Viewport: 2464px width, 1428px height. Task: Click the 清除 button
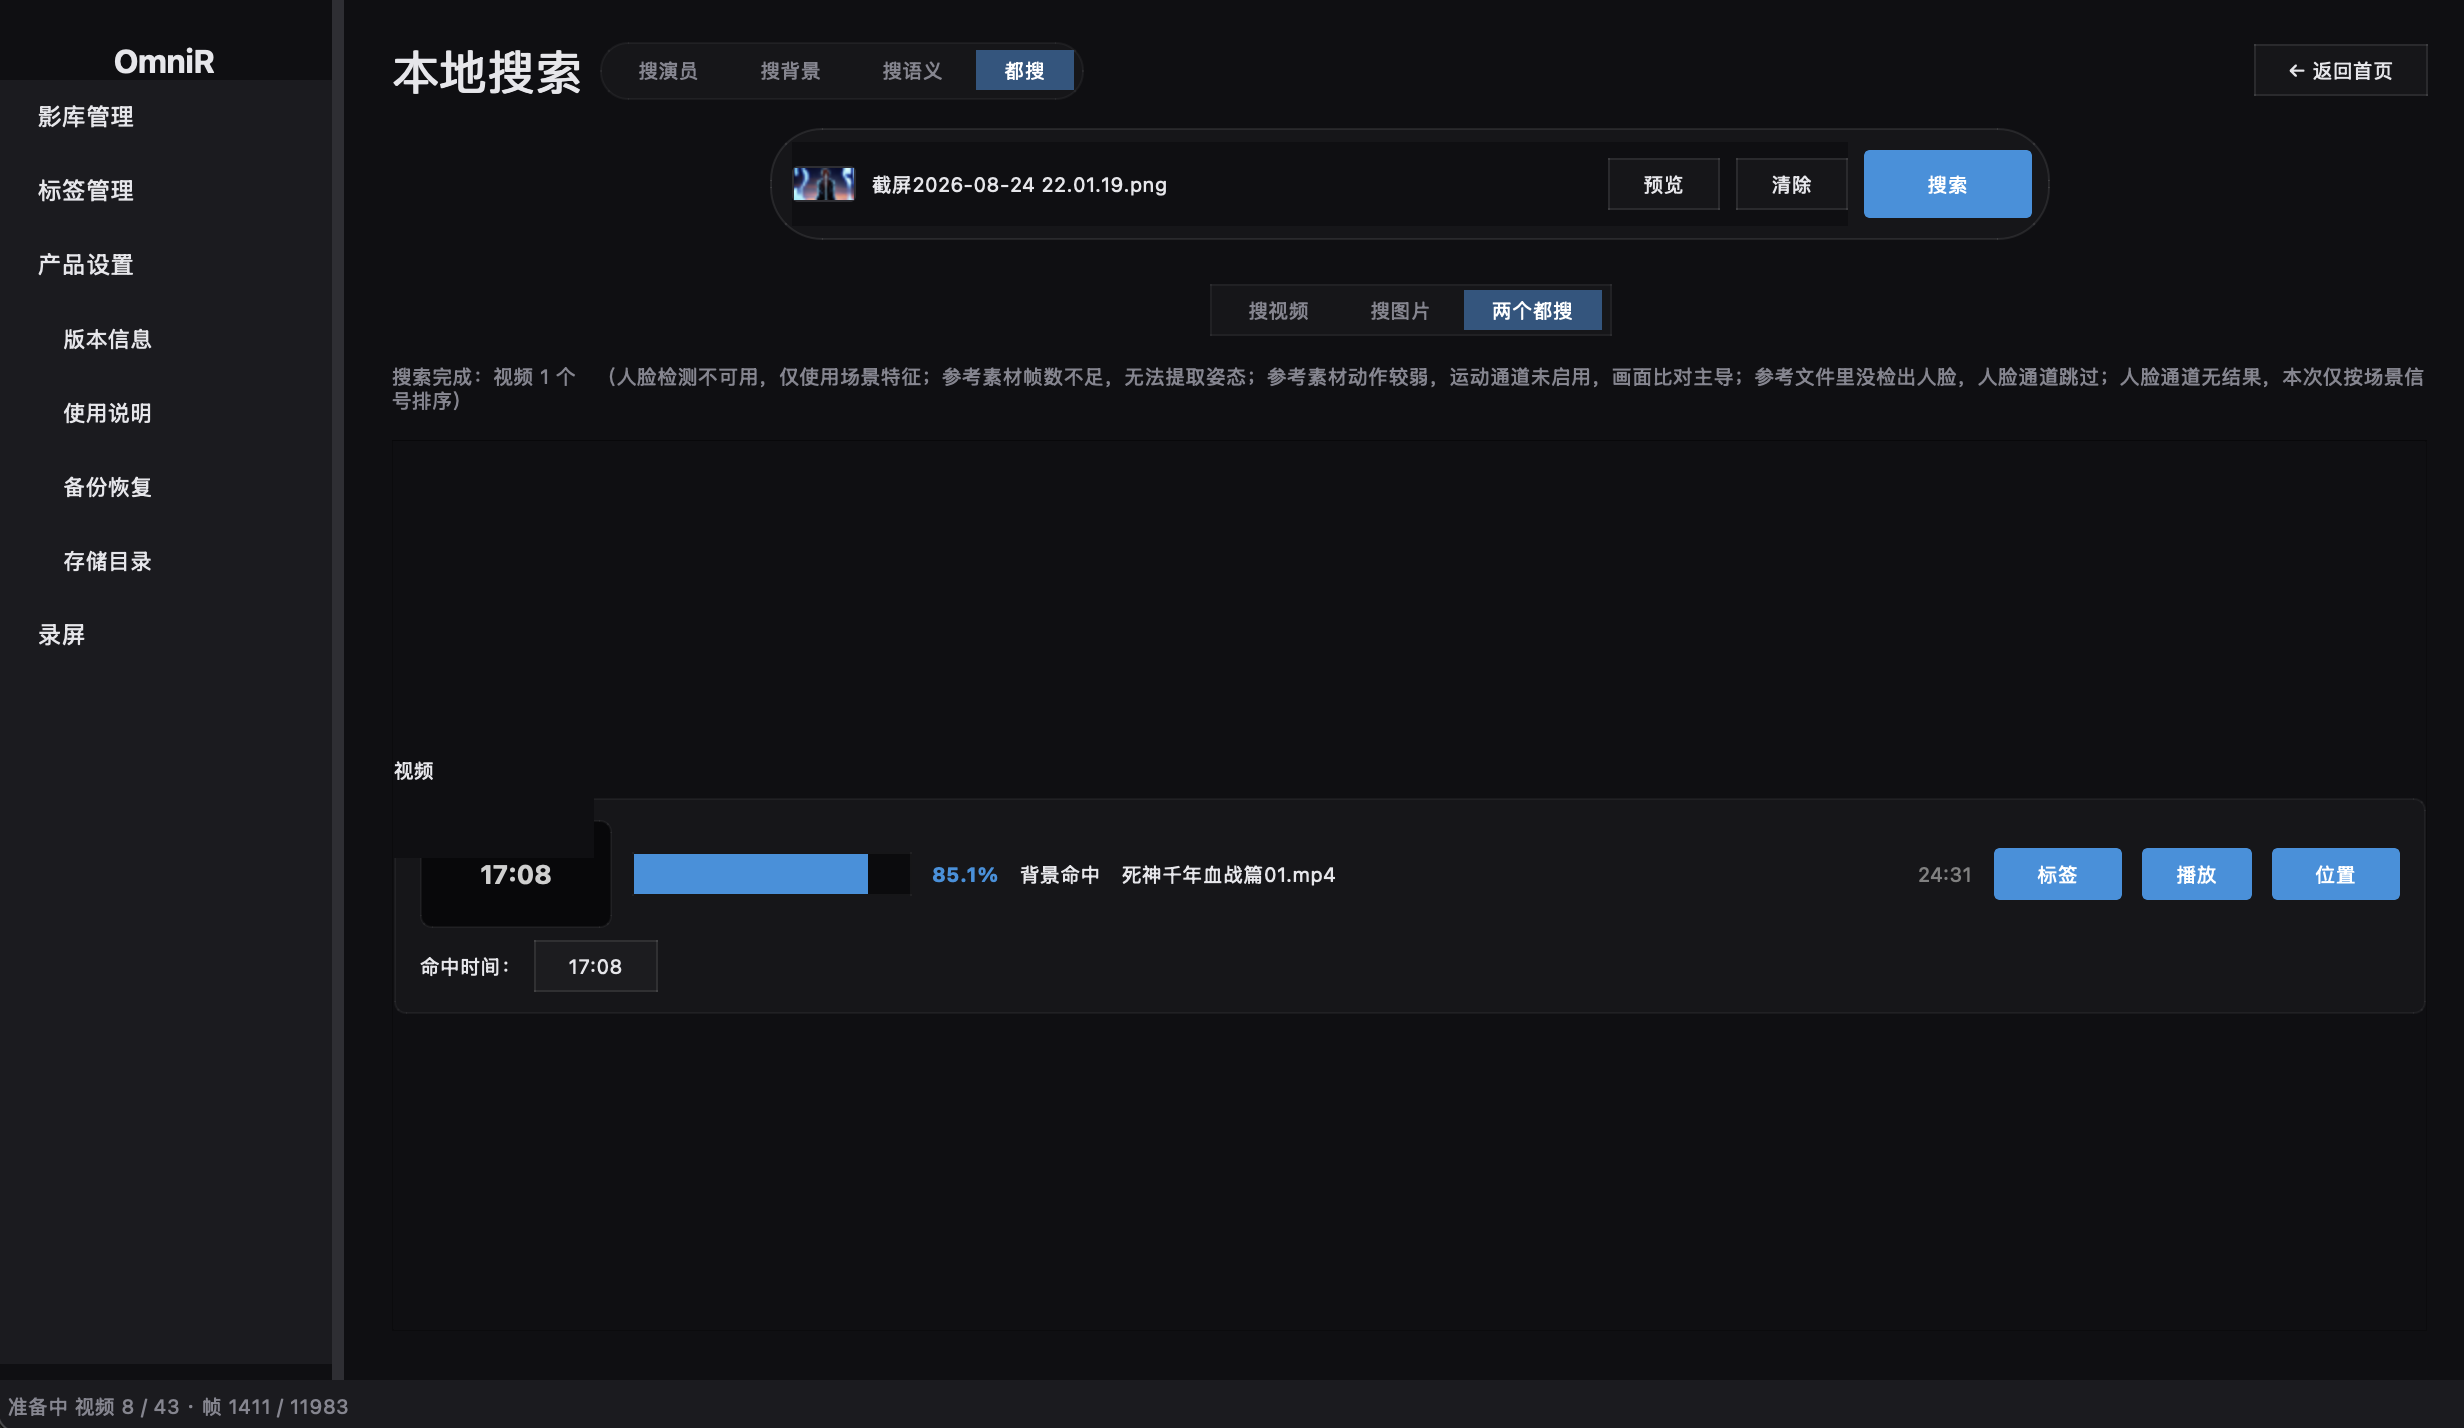1791,184
